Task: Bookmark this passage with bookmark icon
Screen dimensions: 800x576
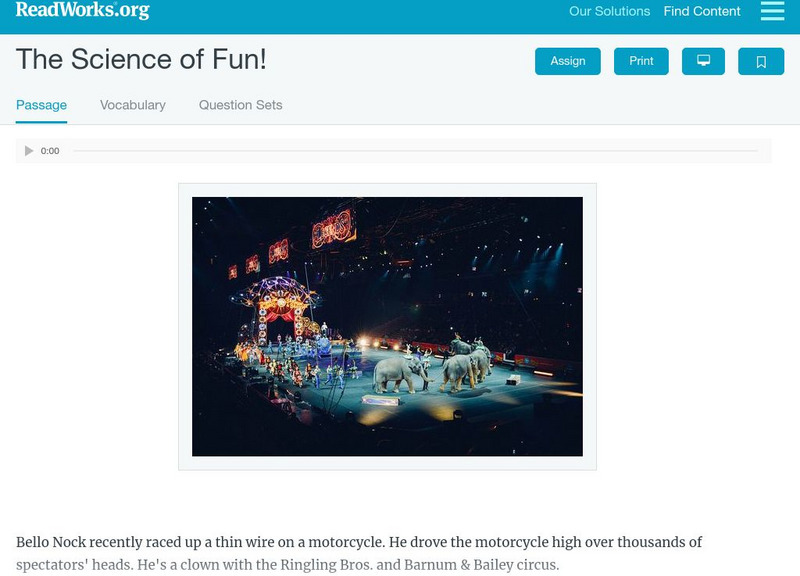Action: pos(761,61)
